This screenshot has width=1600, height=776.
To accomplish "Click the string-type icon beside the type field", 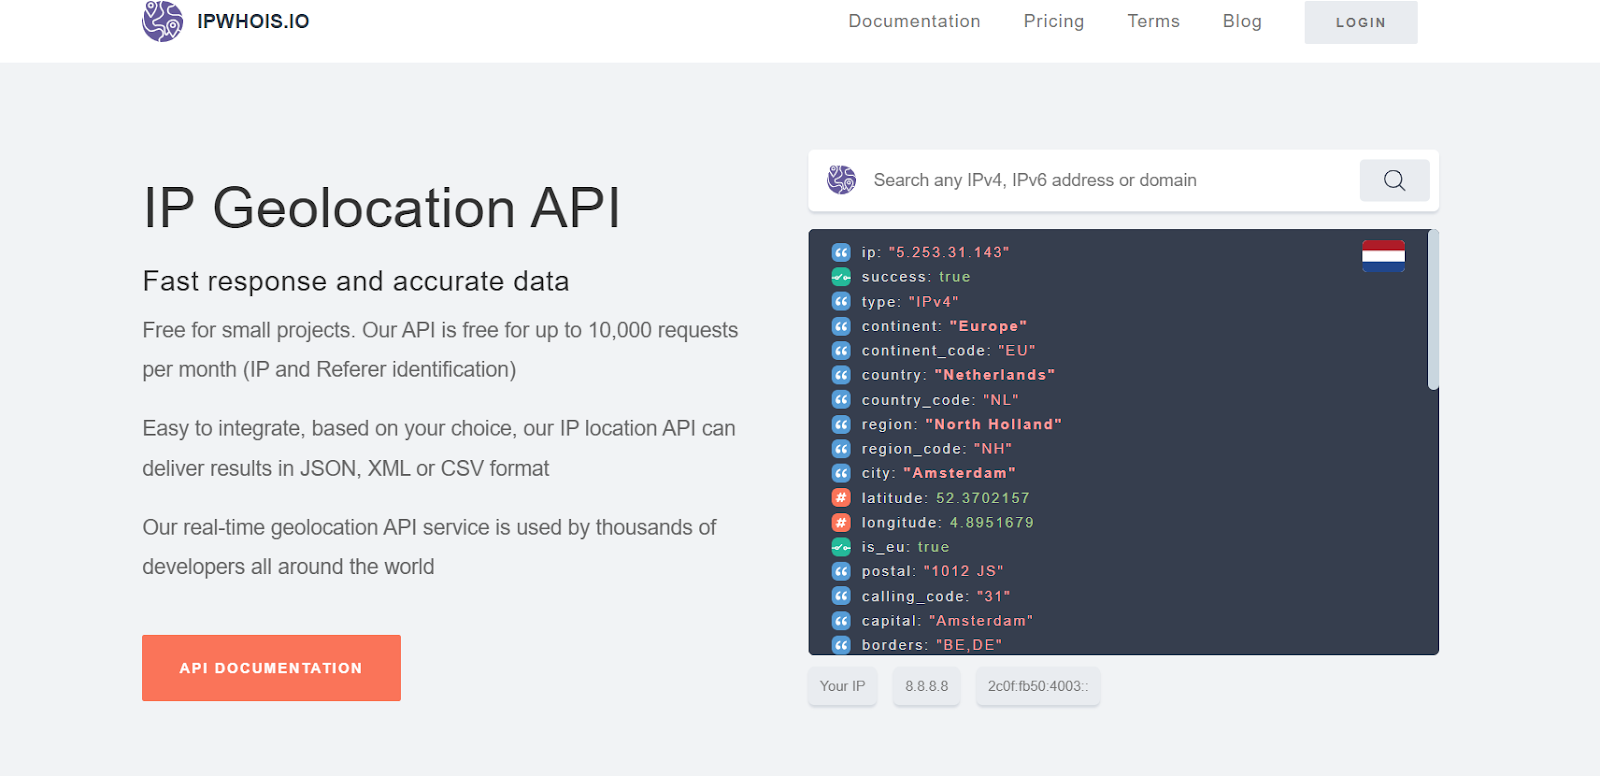I will point(841,301).
